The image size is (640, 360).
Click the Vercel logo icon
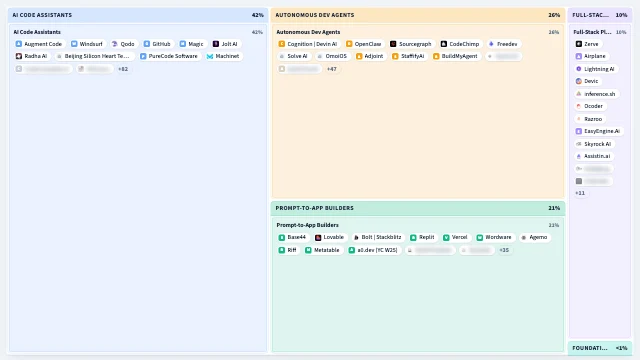click(x=446, y=238)
